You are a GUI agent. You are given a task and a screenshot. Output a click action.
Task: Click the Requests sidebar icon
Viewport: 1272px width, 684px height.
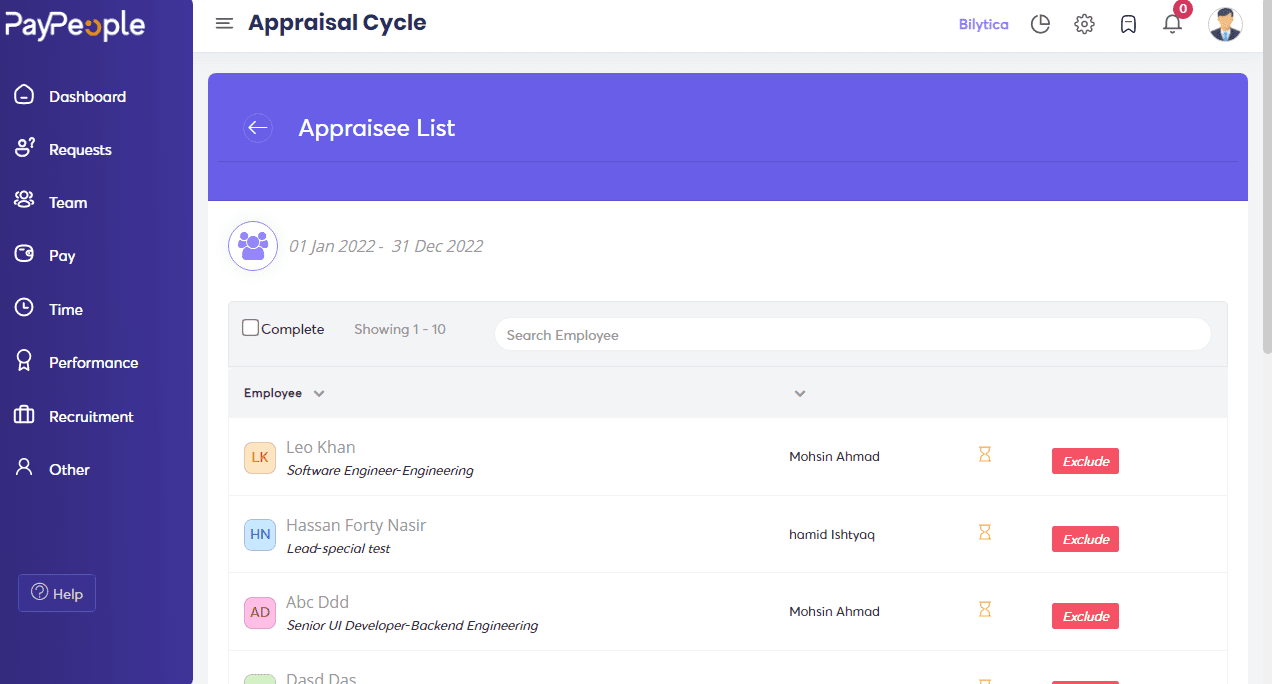point(24,149)
